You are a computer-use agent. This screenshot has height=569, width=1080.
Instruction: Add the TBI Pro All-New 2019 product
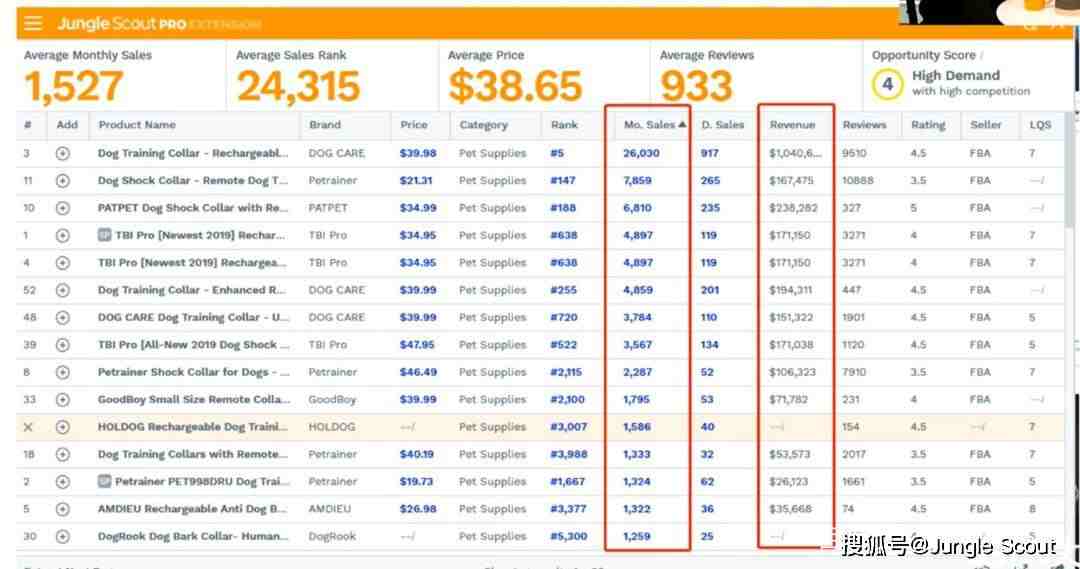coord(63,344)
